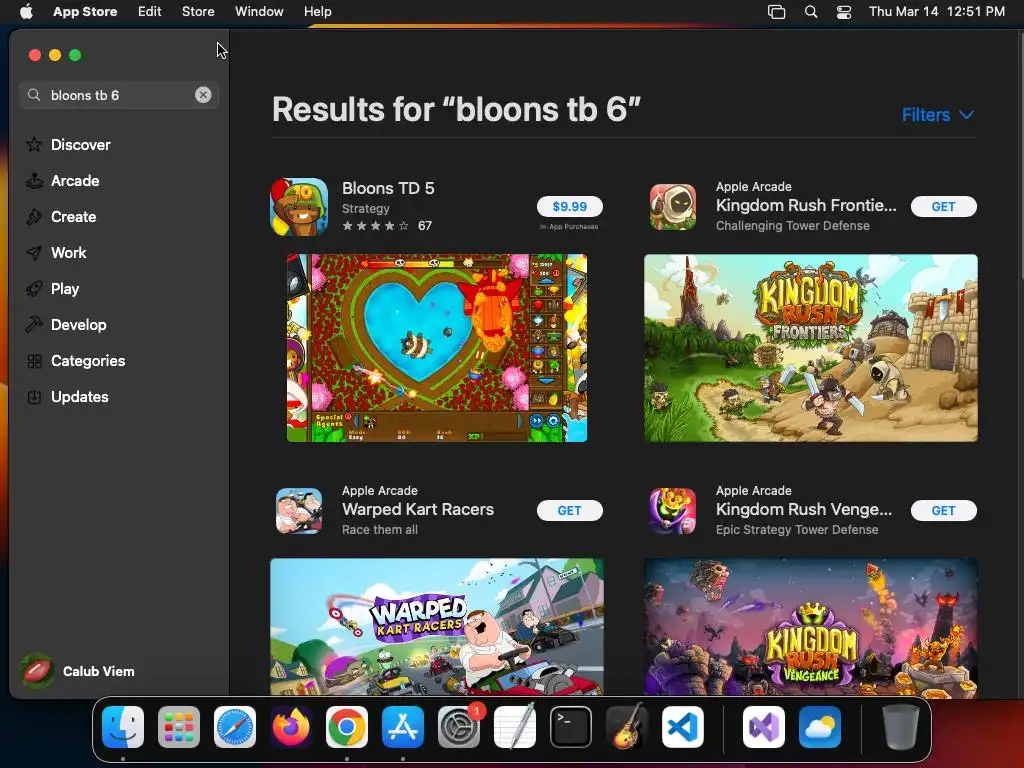Open the Window menu

(x=259, y=12)
